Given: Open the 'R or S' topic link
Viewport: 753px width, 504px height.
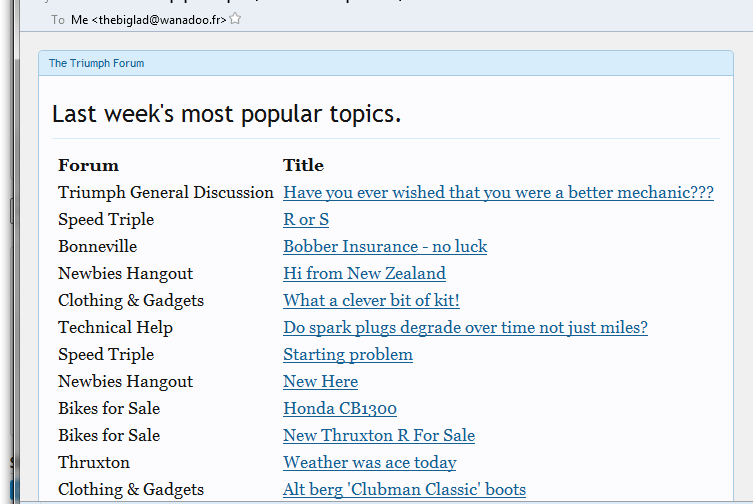Looking at the screenshot, I should tap(305, 220).
